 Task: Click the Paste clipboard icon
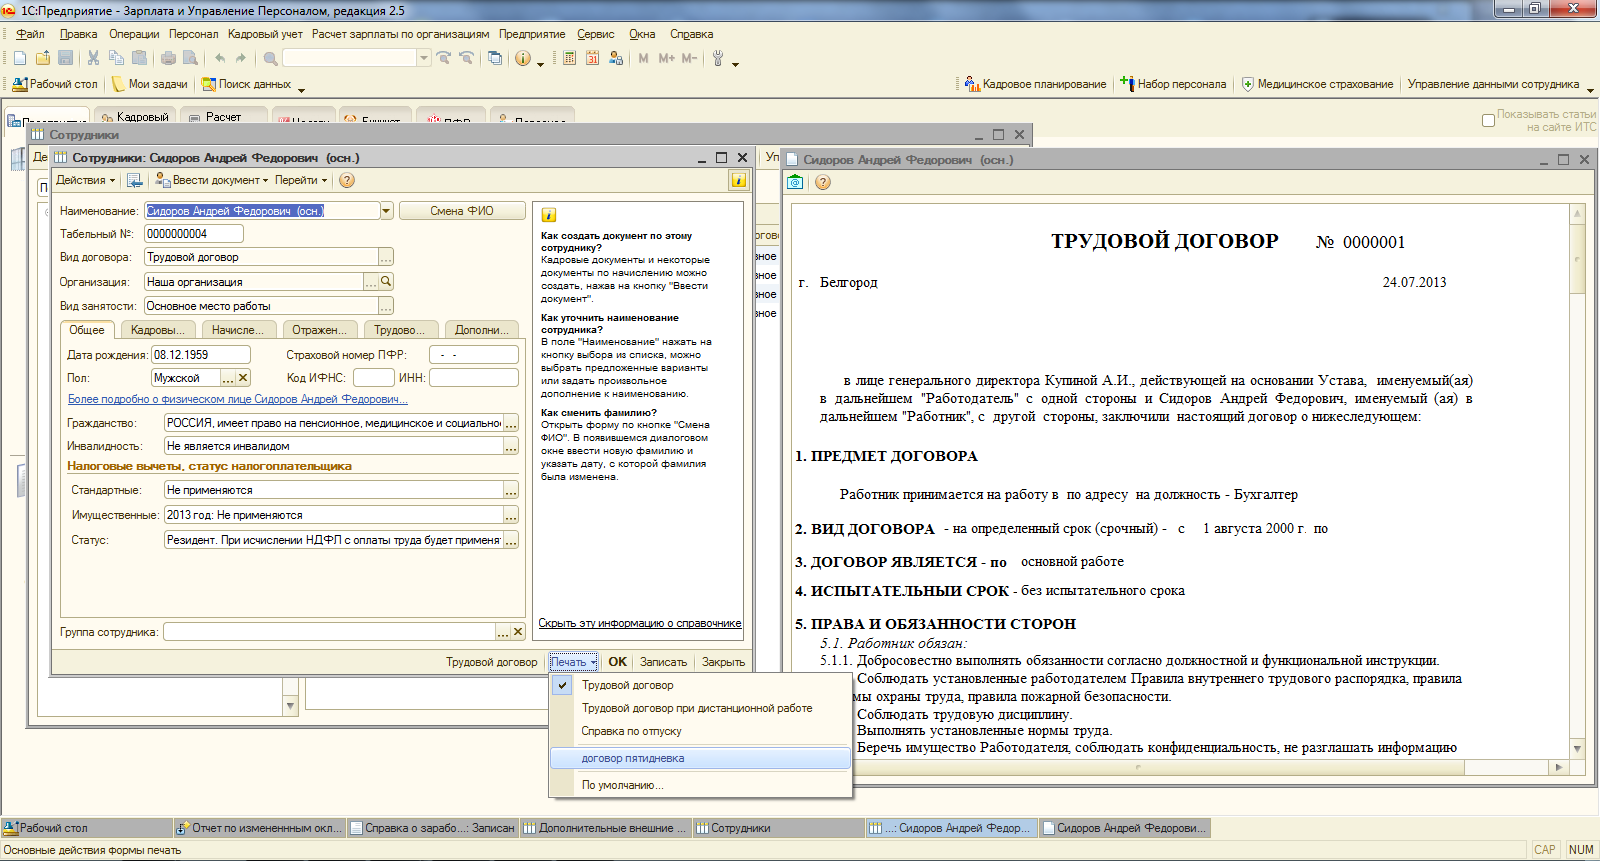point(139,58)
